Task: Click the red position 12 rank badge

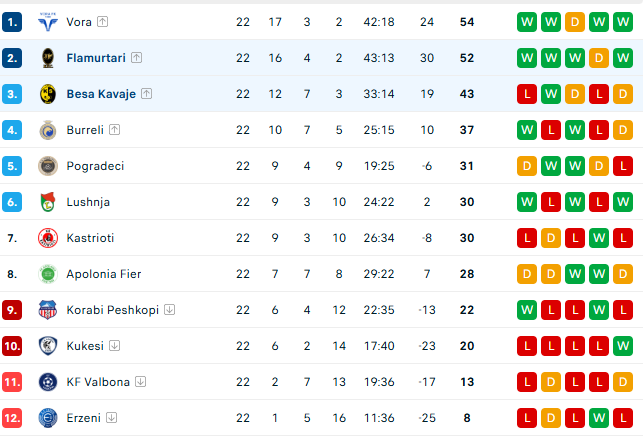Action: click(12, 417)
